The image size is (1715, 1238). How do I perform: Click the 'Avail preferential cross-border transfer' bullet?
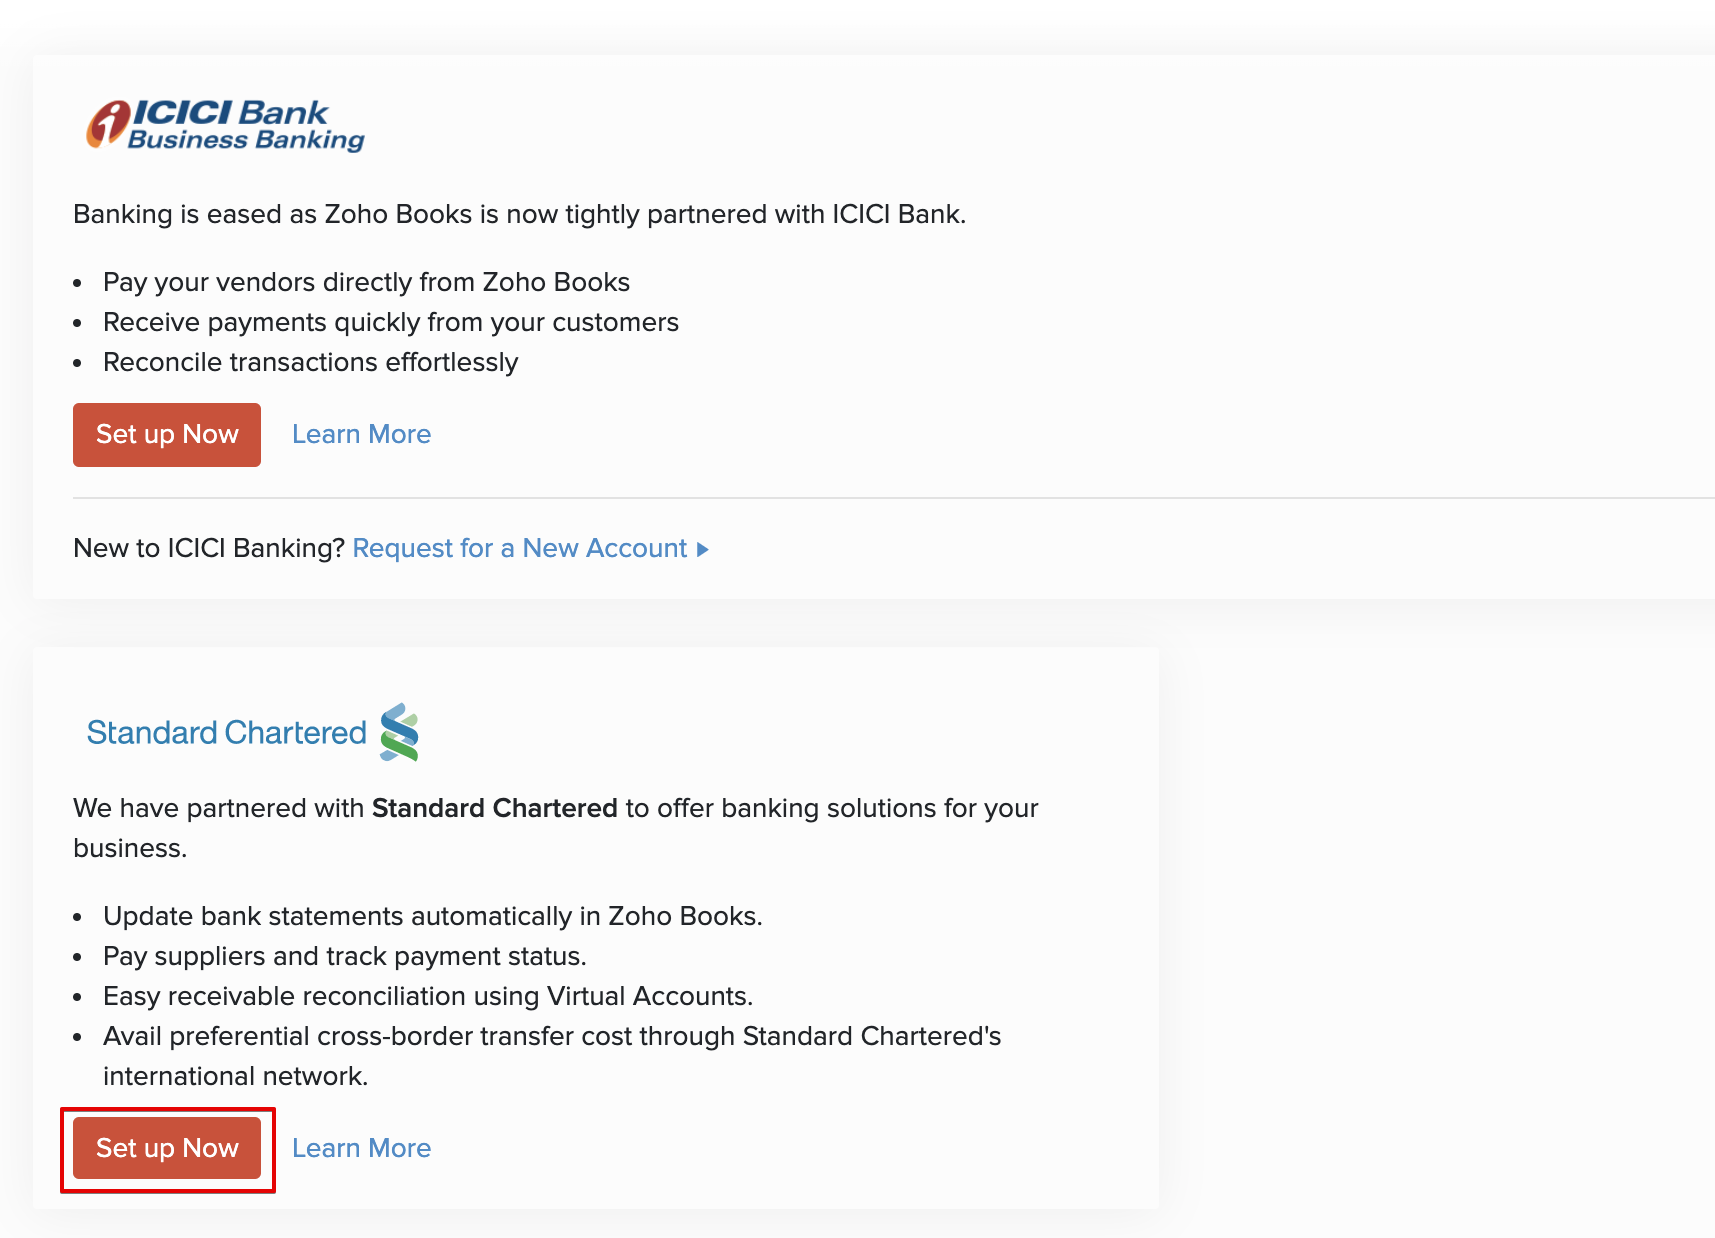(551, 1036)
